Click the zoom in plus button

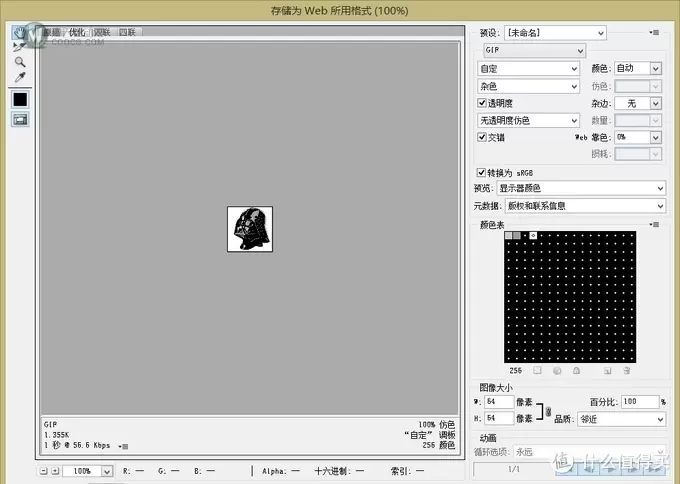point(55,471)
